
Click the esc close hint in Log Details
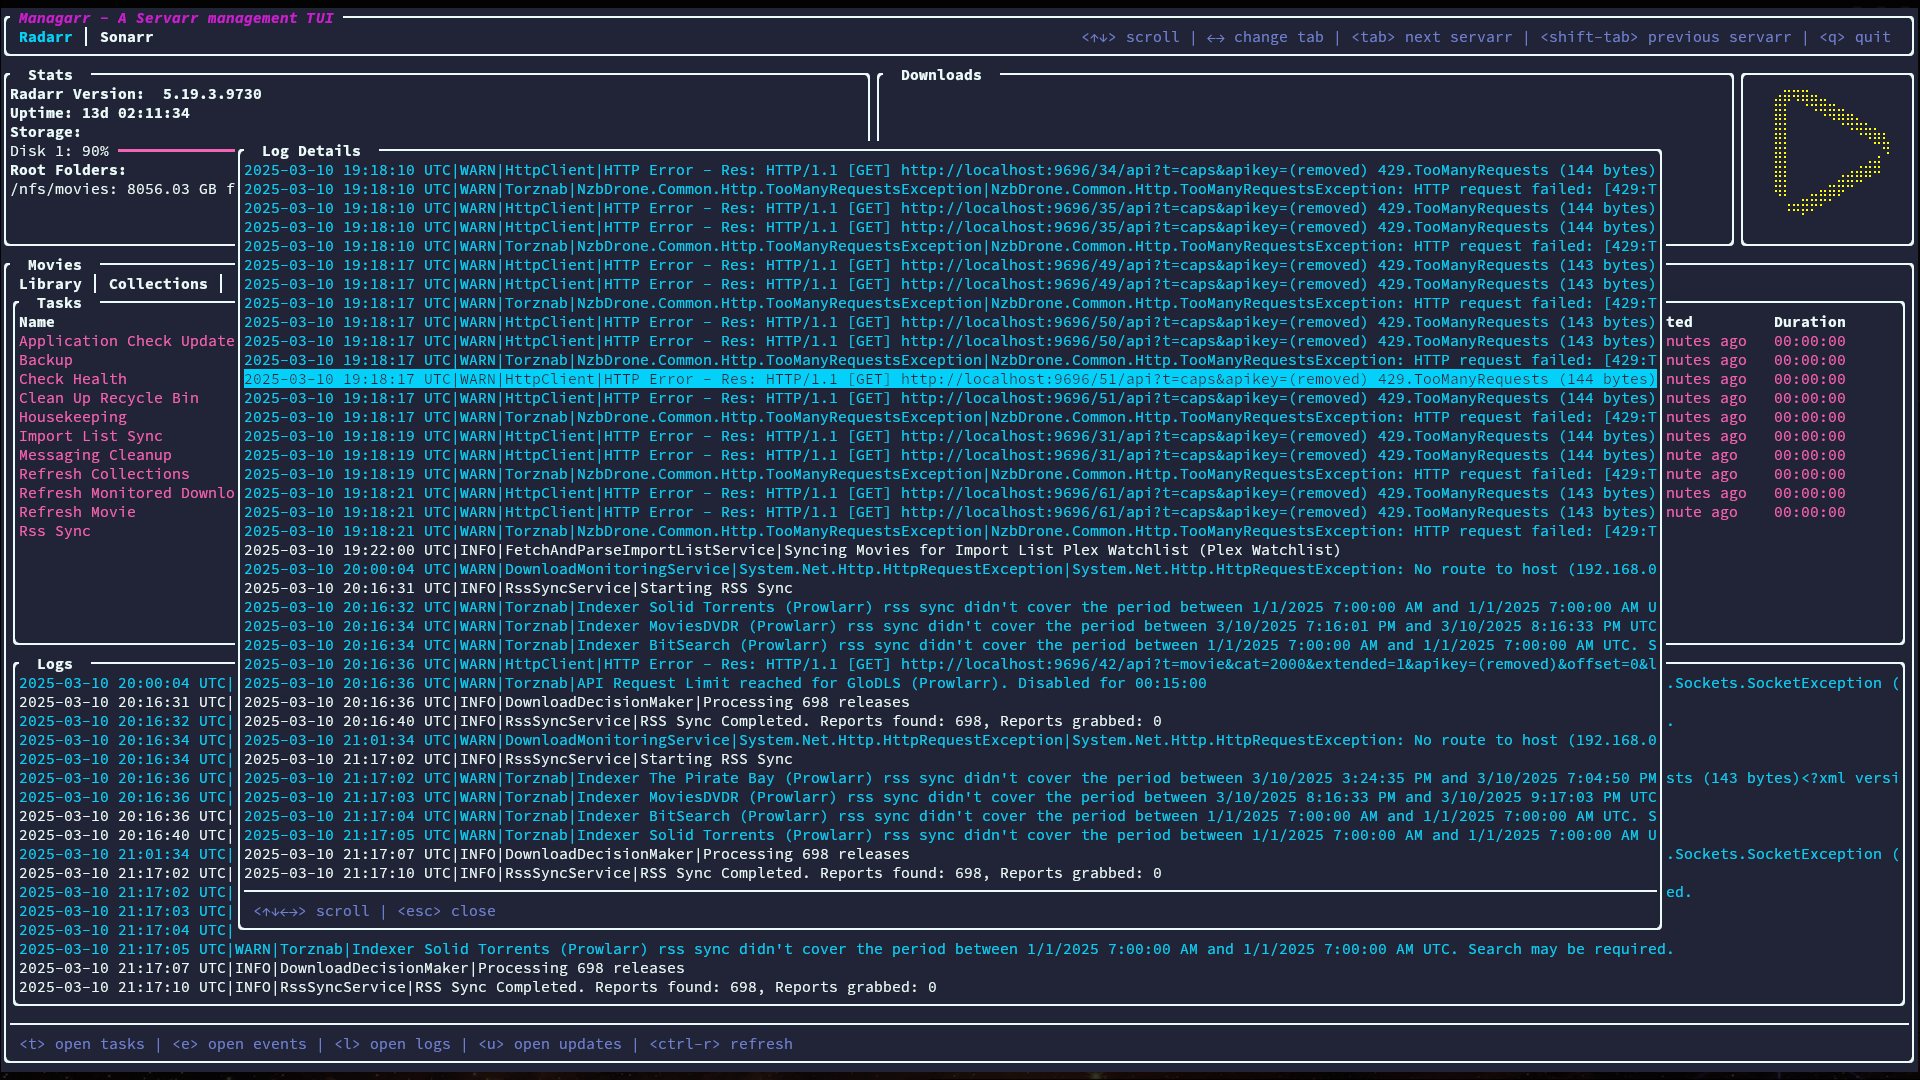click(x=446, y=911)
